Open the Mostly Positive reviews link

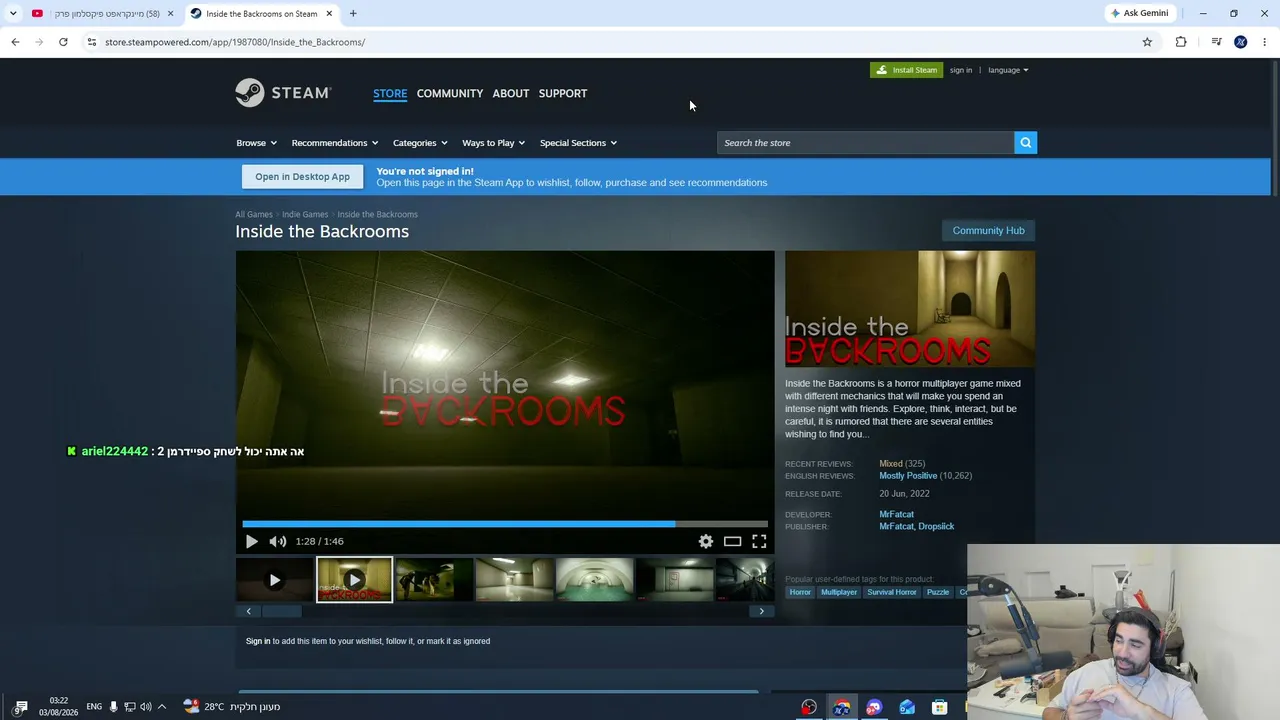tap(908, 476)
